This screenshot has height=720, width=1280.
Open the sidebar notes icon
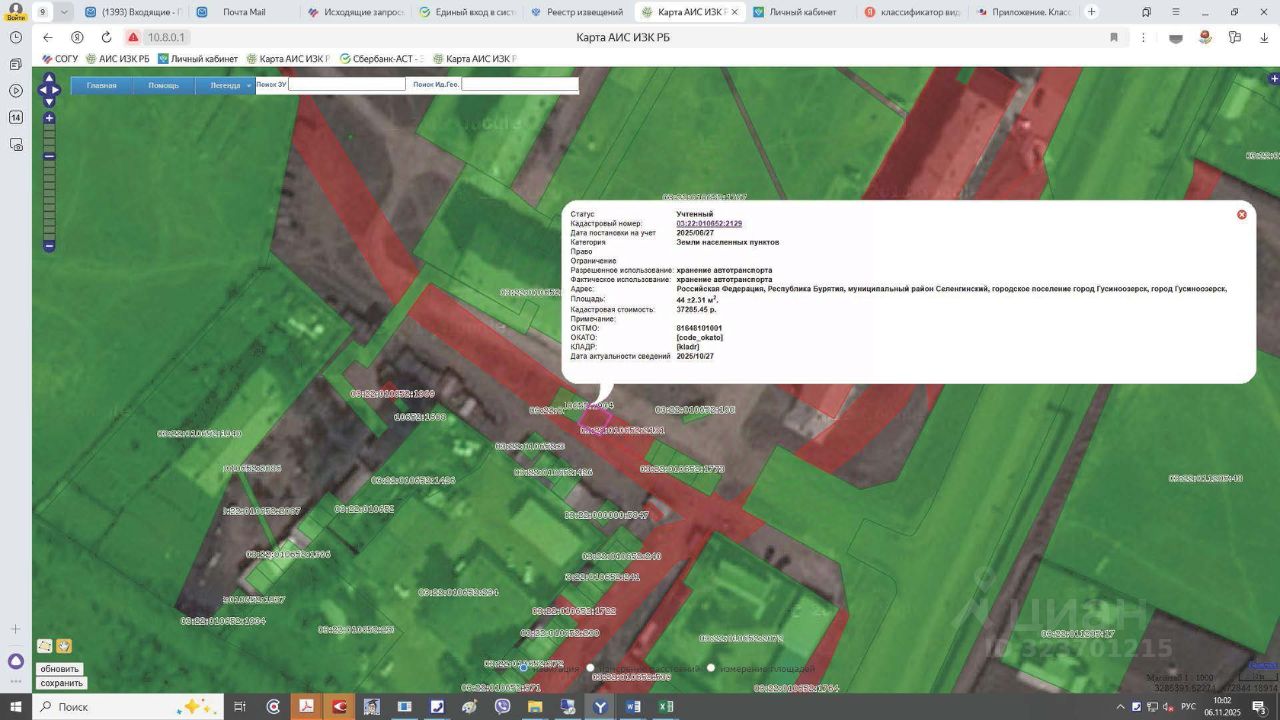(16, 64)
